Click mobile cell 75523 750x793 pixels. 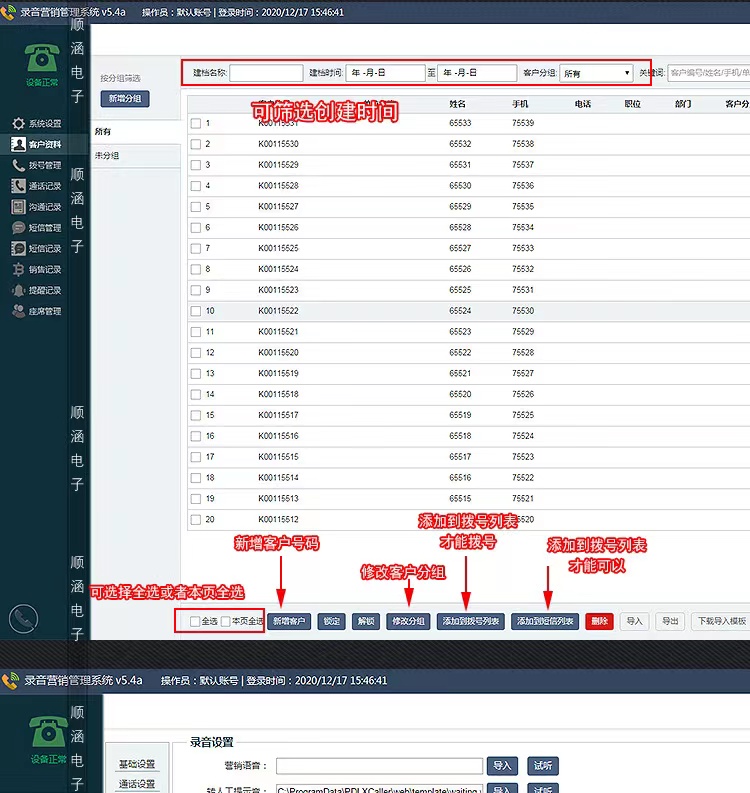point(523,457)
